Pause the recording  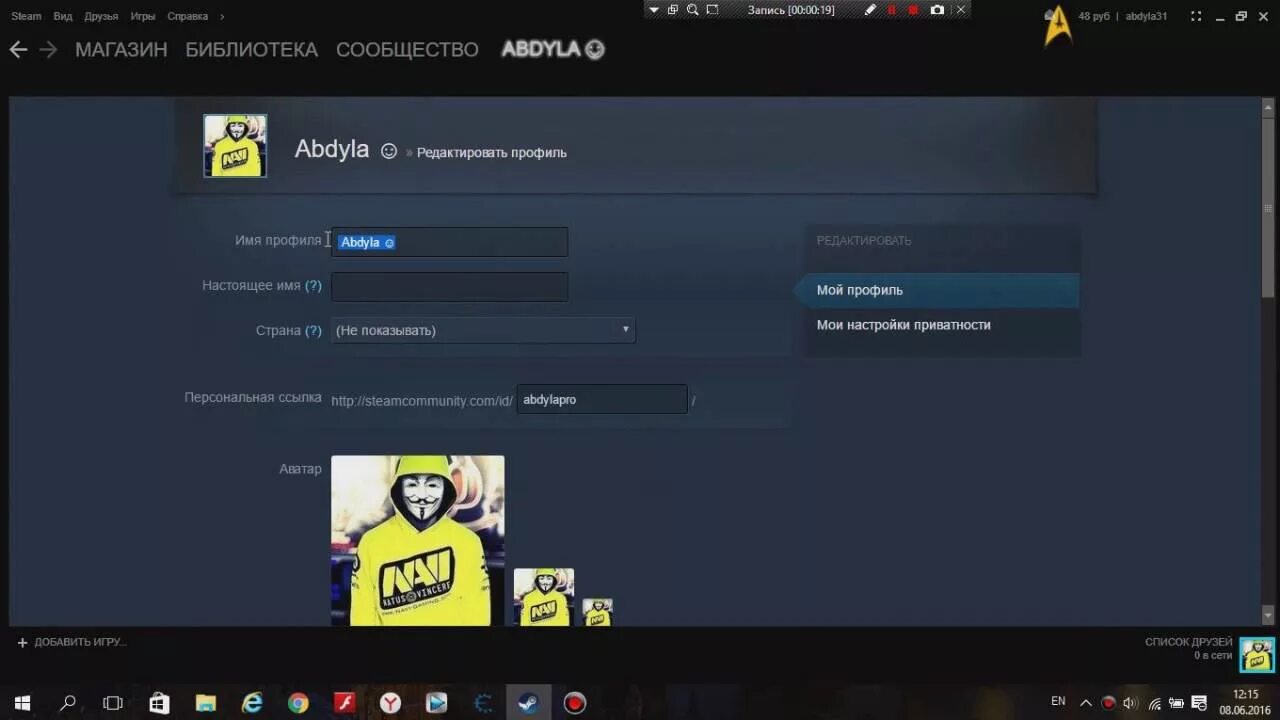(x=892, y=10)
